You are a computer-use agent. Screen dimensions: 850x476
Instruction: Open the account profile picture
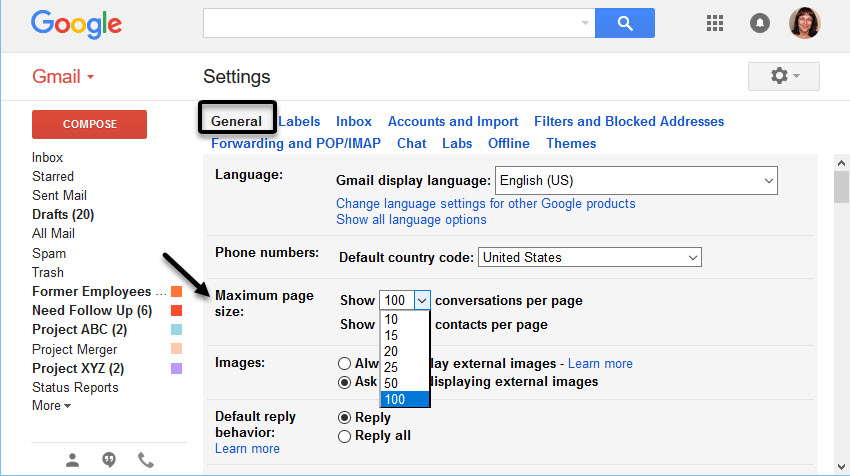pyautogui.click(x=804, y=23)
